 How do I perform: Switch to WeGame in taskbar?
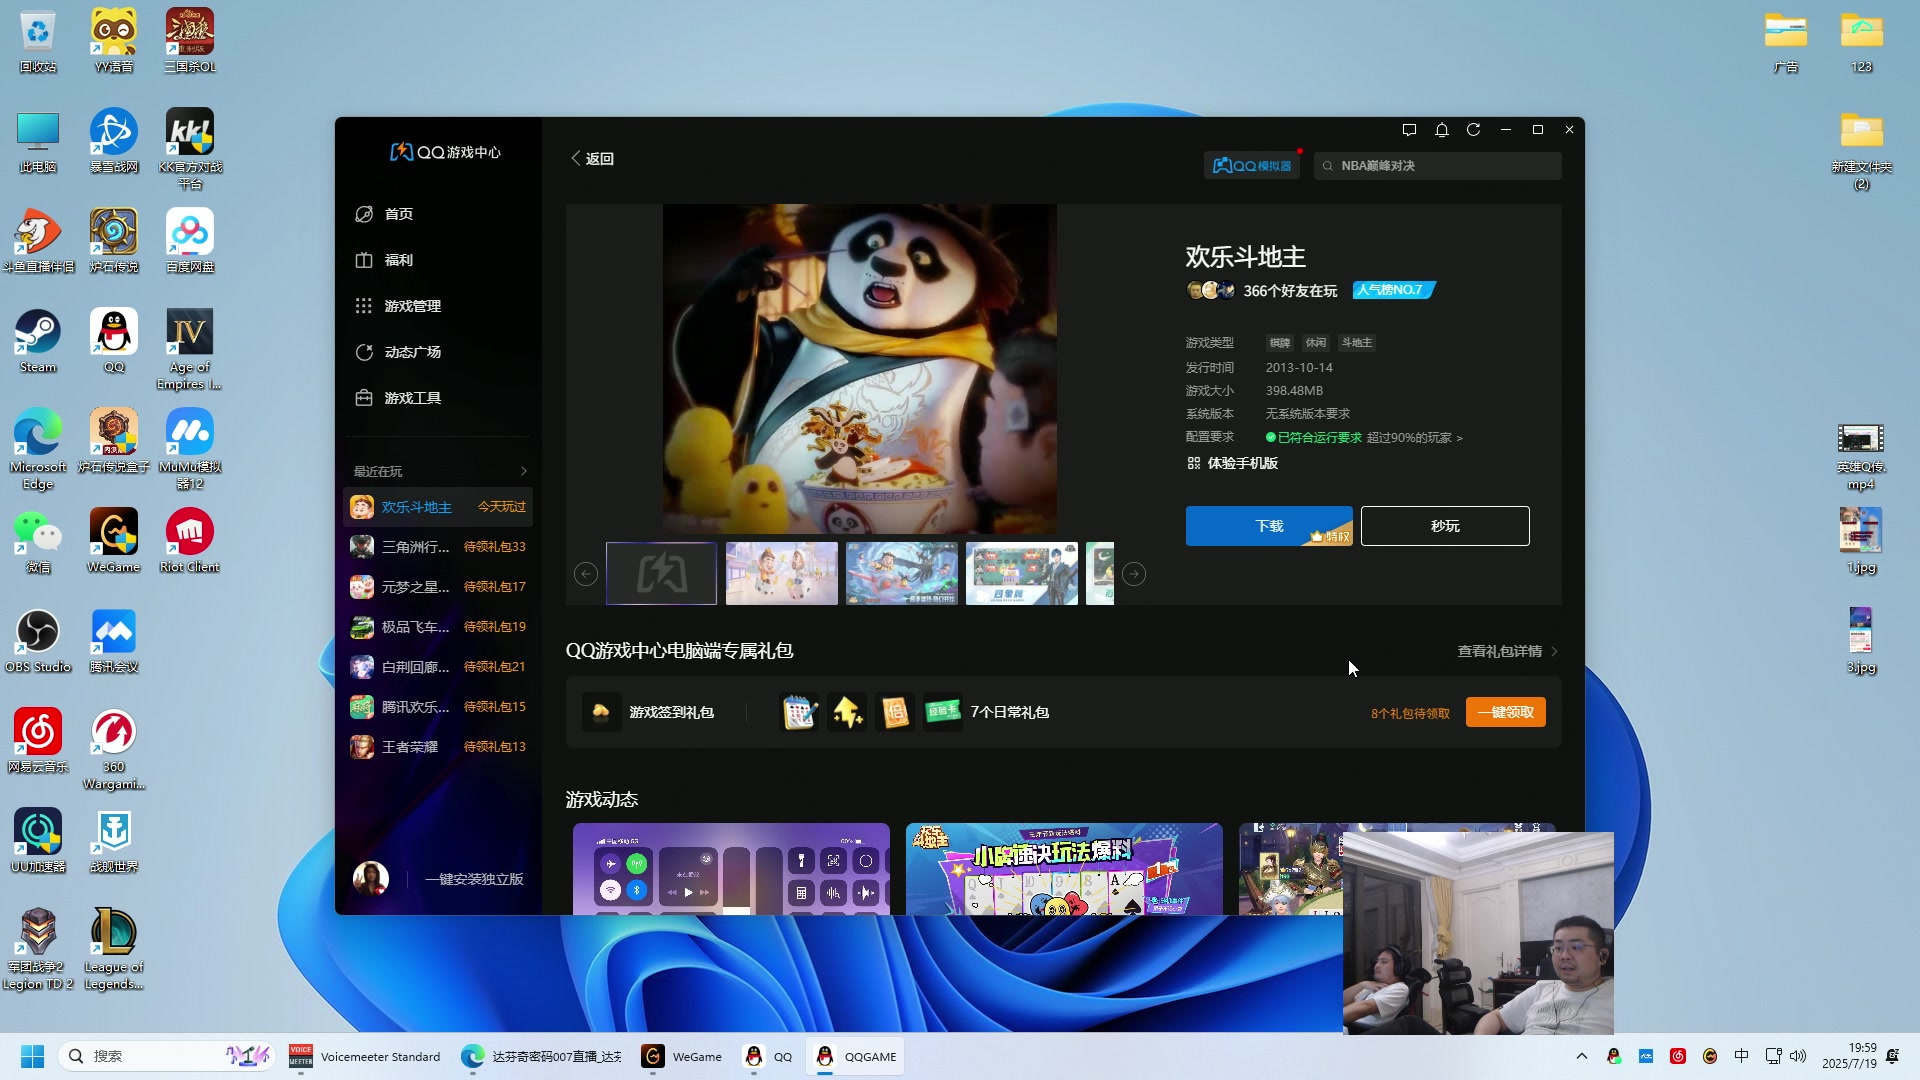coord(682,1056)
